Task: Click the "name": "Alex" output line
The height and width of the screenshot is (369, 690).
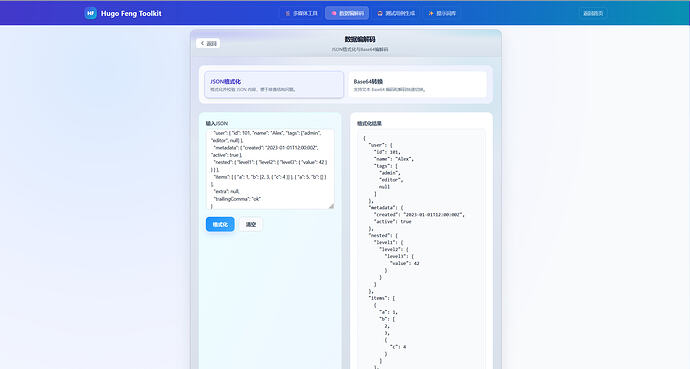Action: pos(394,159)
